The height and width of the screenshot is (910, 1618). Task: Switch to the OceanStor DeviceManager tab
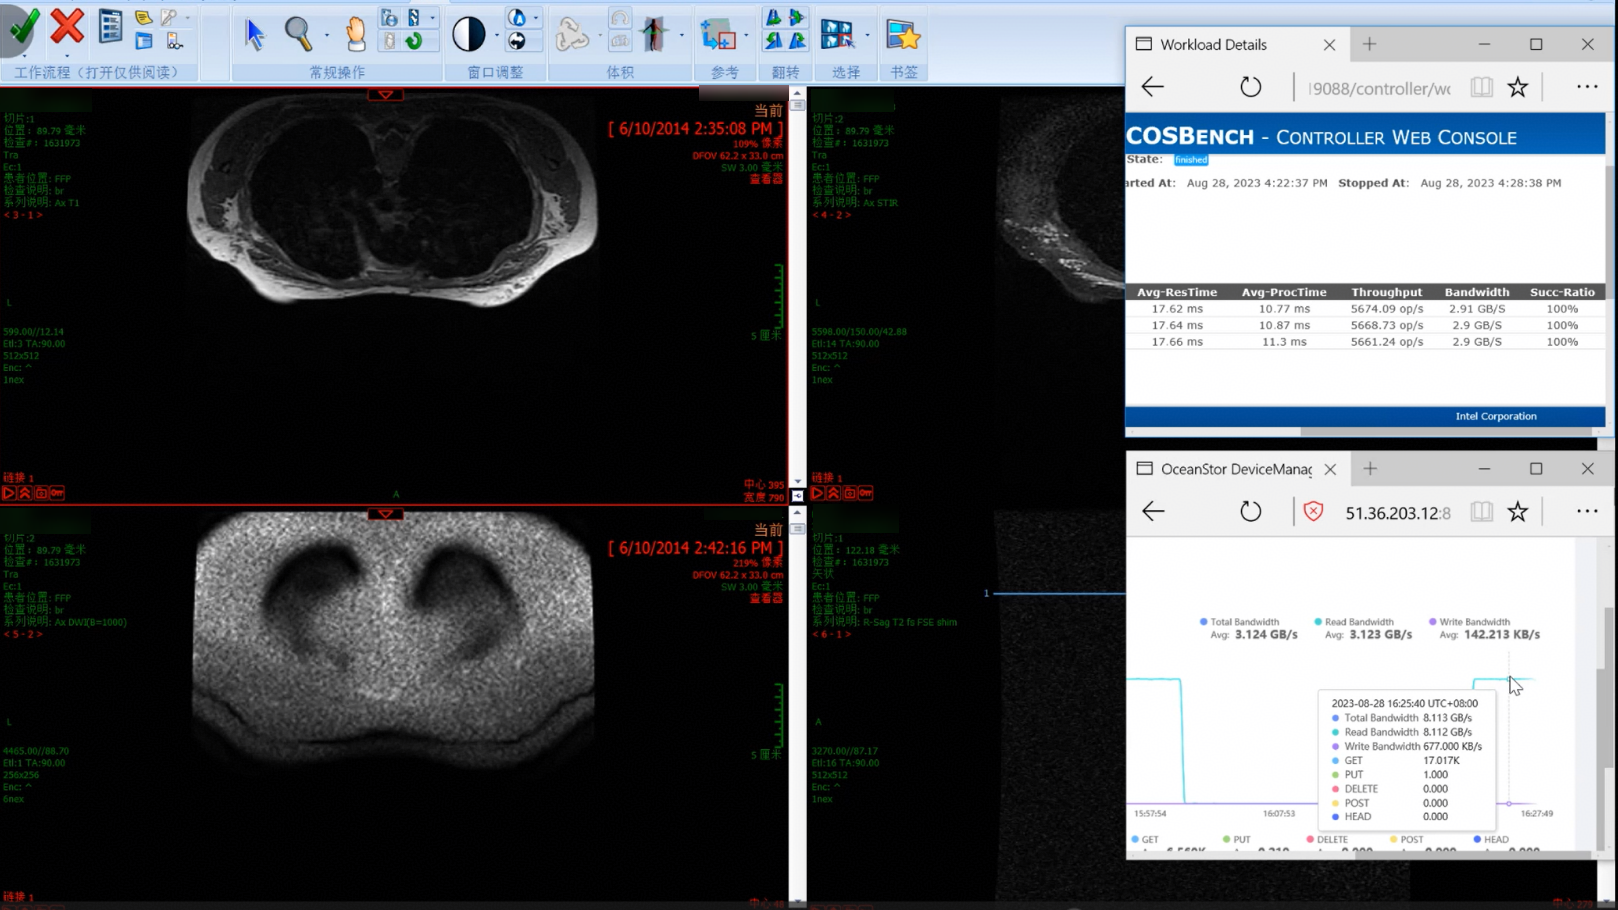1236,469
